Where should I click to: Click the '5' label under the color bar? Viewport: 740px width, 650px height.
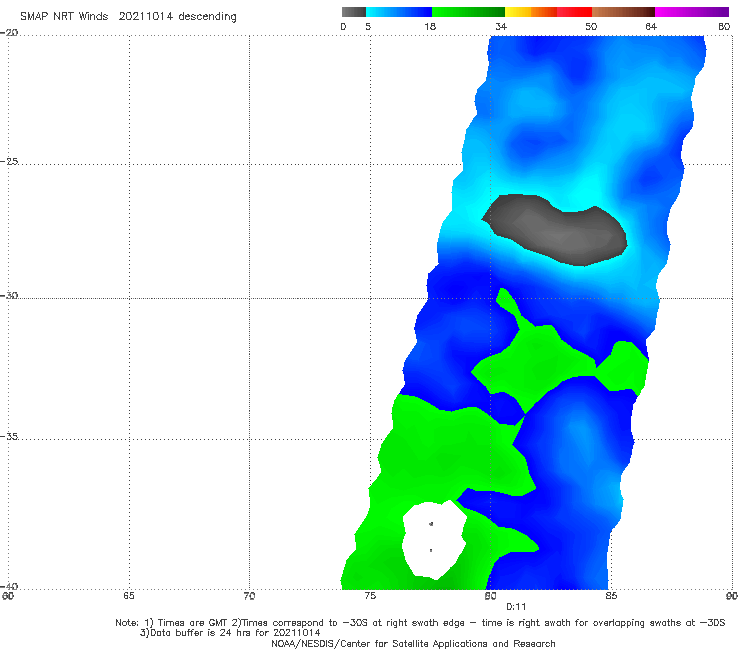pyautogui.click(x=368, y=26)
